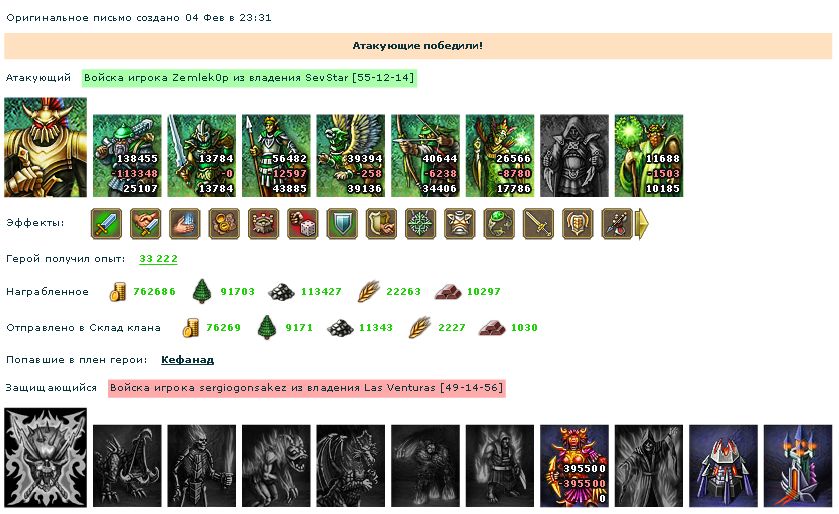839x514 pixels.
Task: Open captured hero Кефанад link
Action: point(187,359)
